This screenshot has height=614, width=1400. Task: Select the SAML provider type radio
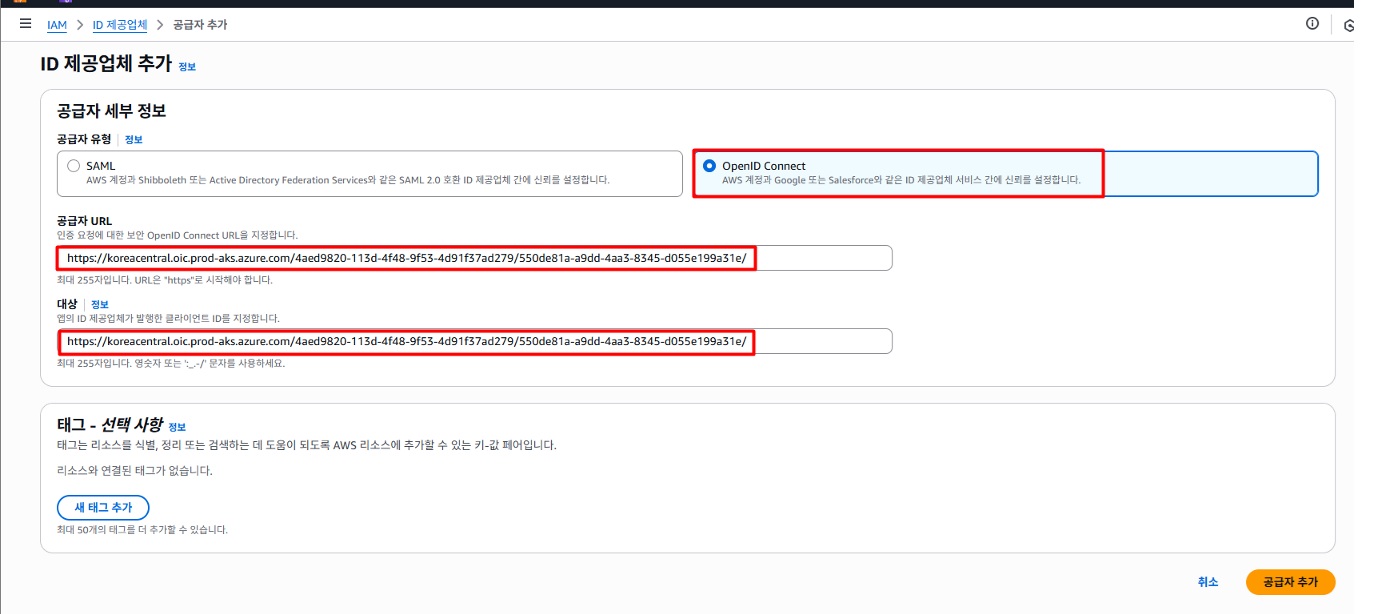click(x=74, y=166)
